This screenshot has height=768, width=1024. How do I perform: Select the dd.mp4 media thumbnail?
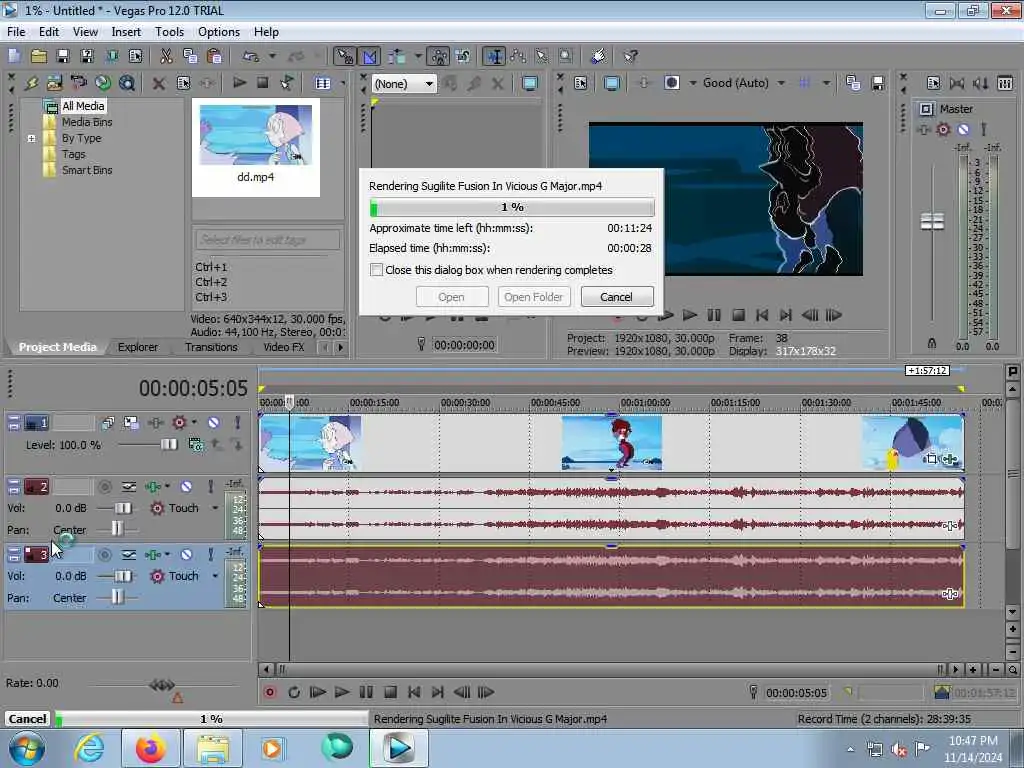(255, 147)
